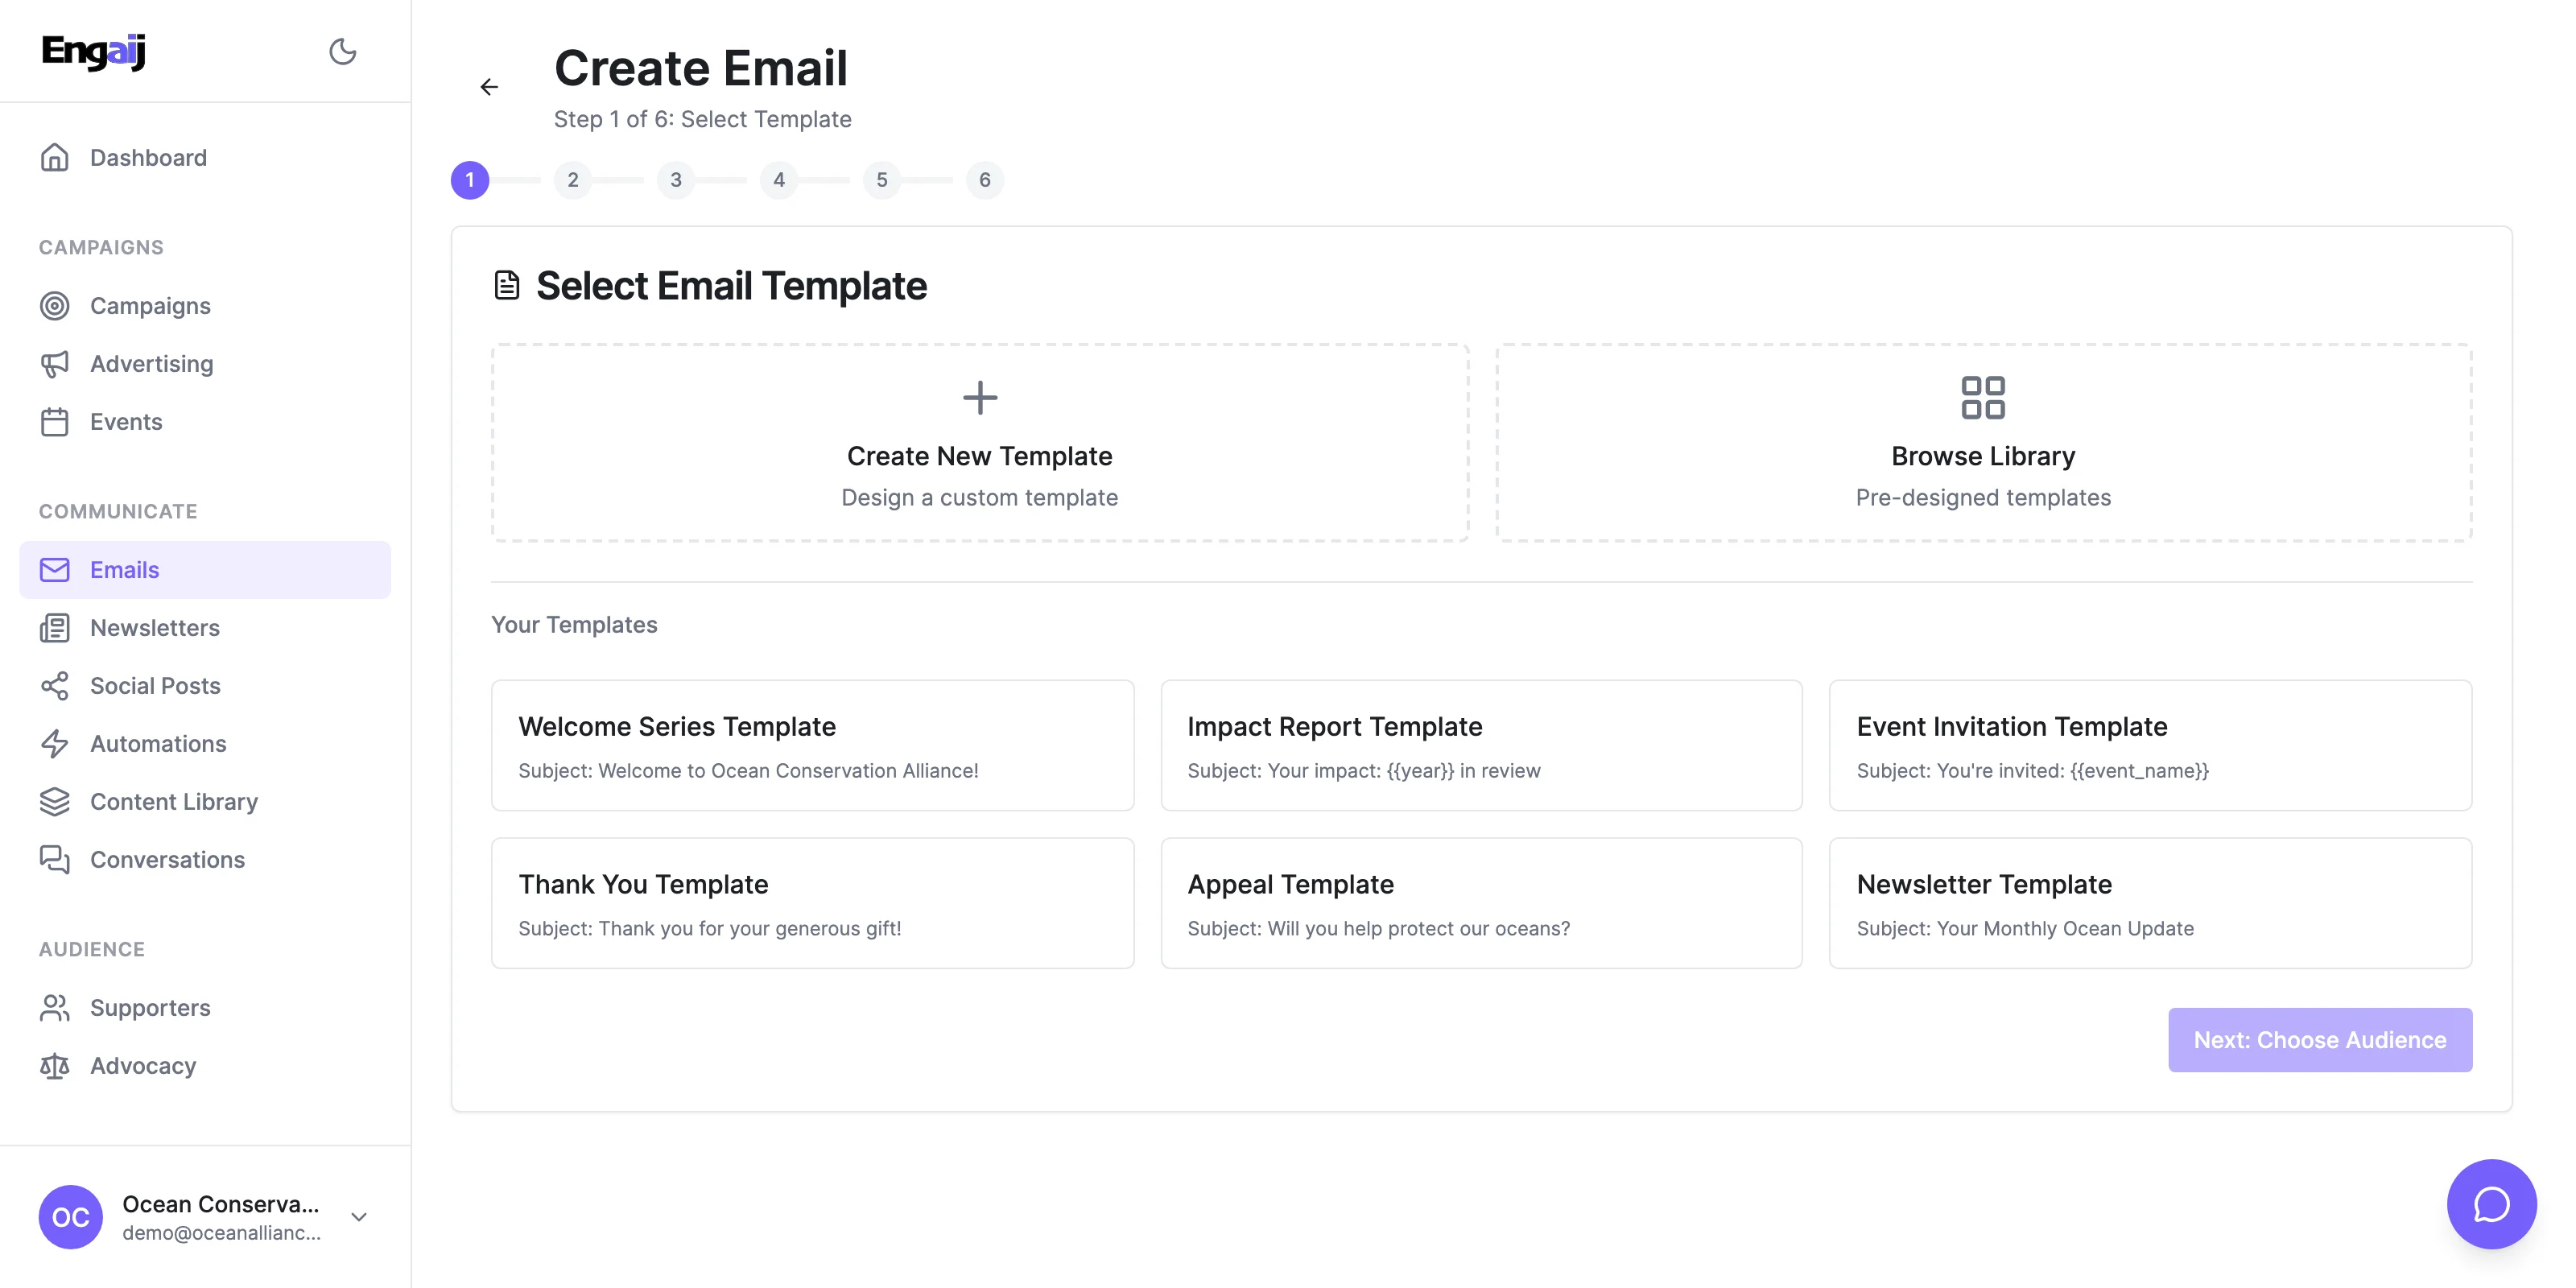Go to Supporters in the sidebar
This screenshot has width=2576, height=1288.
150,1008
